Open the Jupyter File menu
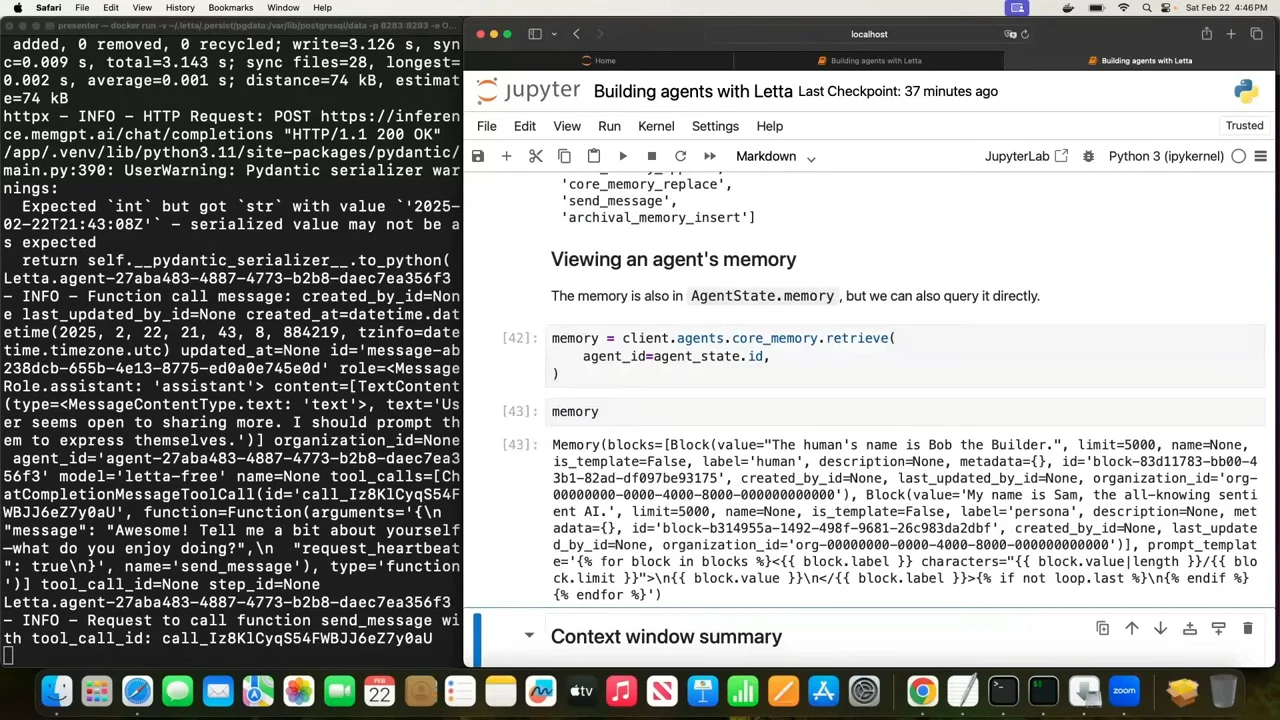Viewport: 1280px width, 720px height. (x=486, y=126)
